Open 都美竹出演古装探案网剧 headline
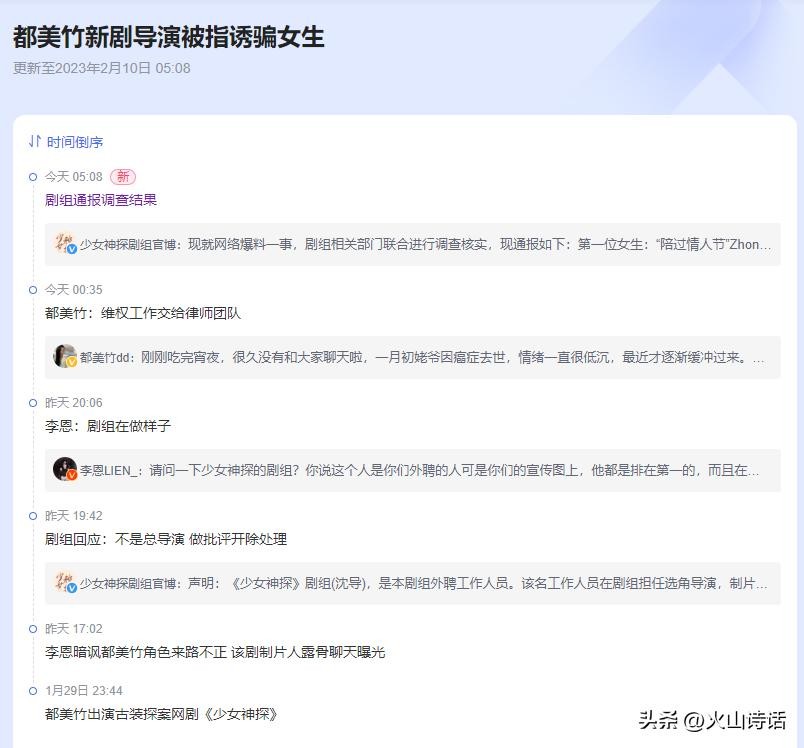804x748 pixels. (x=161, y=714)
